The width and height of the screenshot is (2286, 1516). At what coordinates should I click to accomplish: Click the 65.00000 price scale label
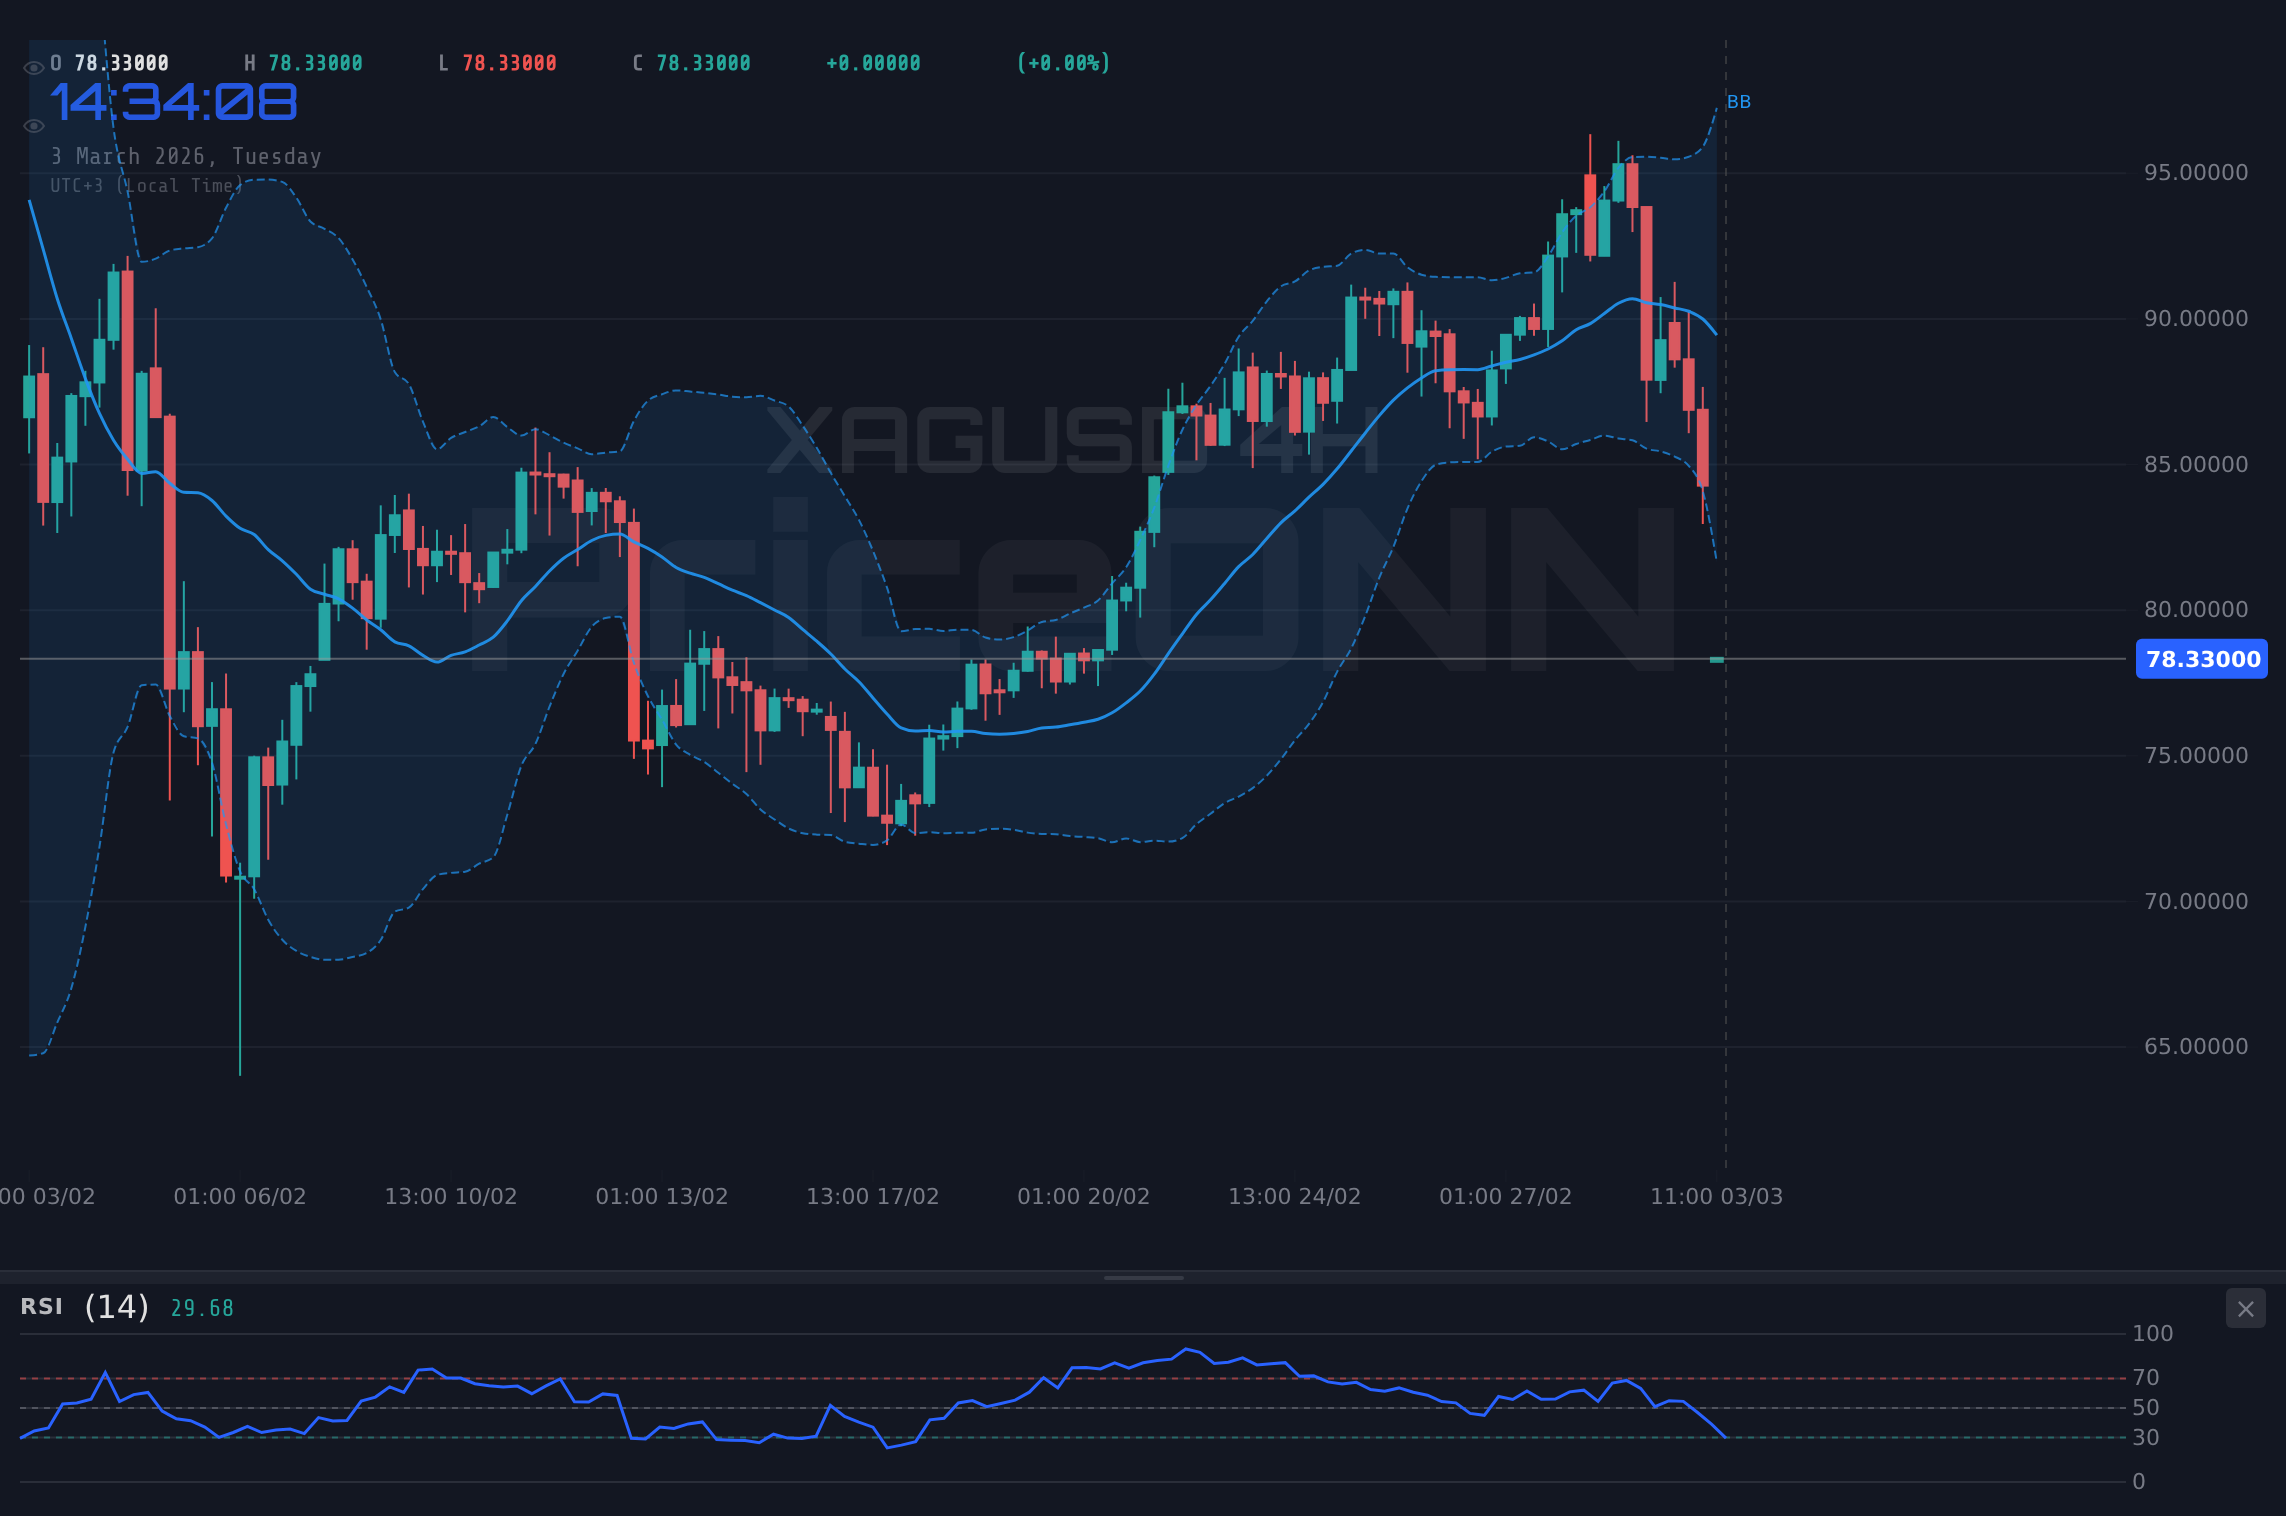tap(2194, 1046)
